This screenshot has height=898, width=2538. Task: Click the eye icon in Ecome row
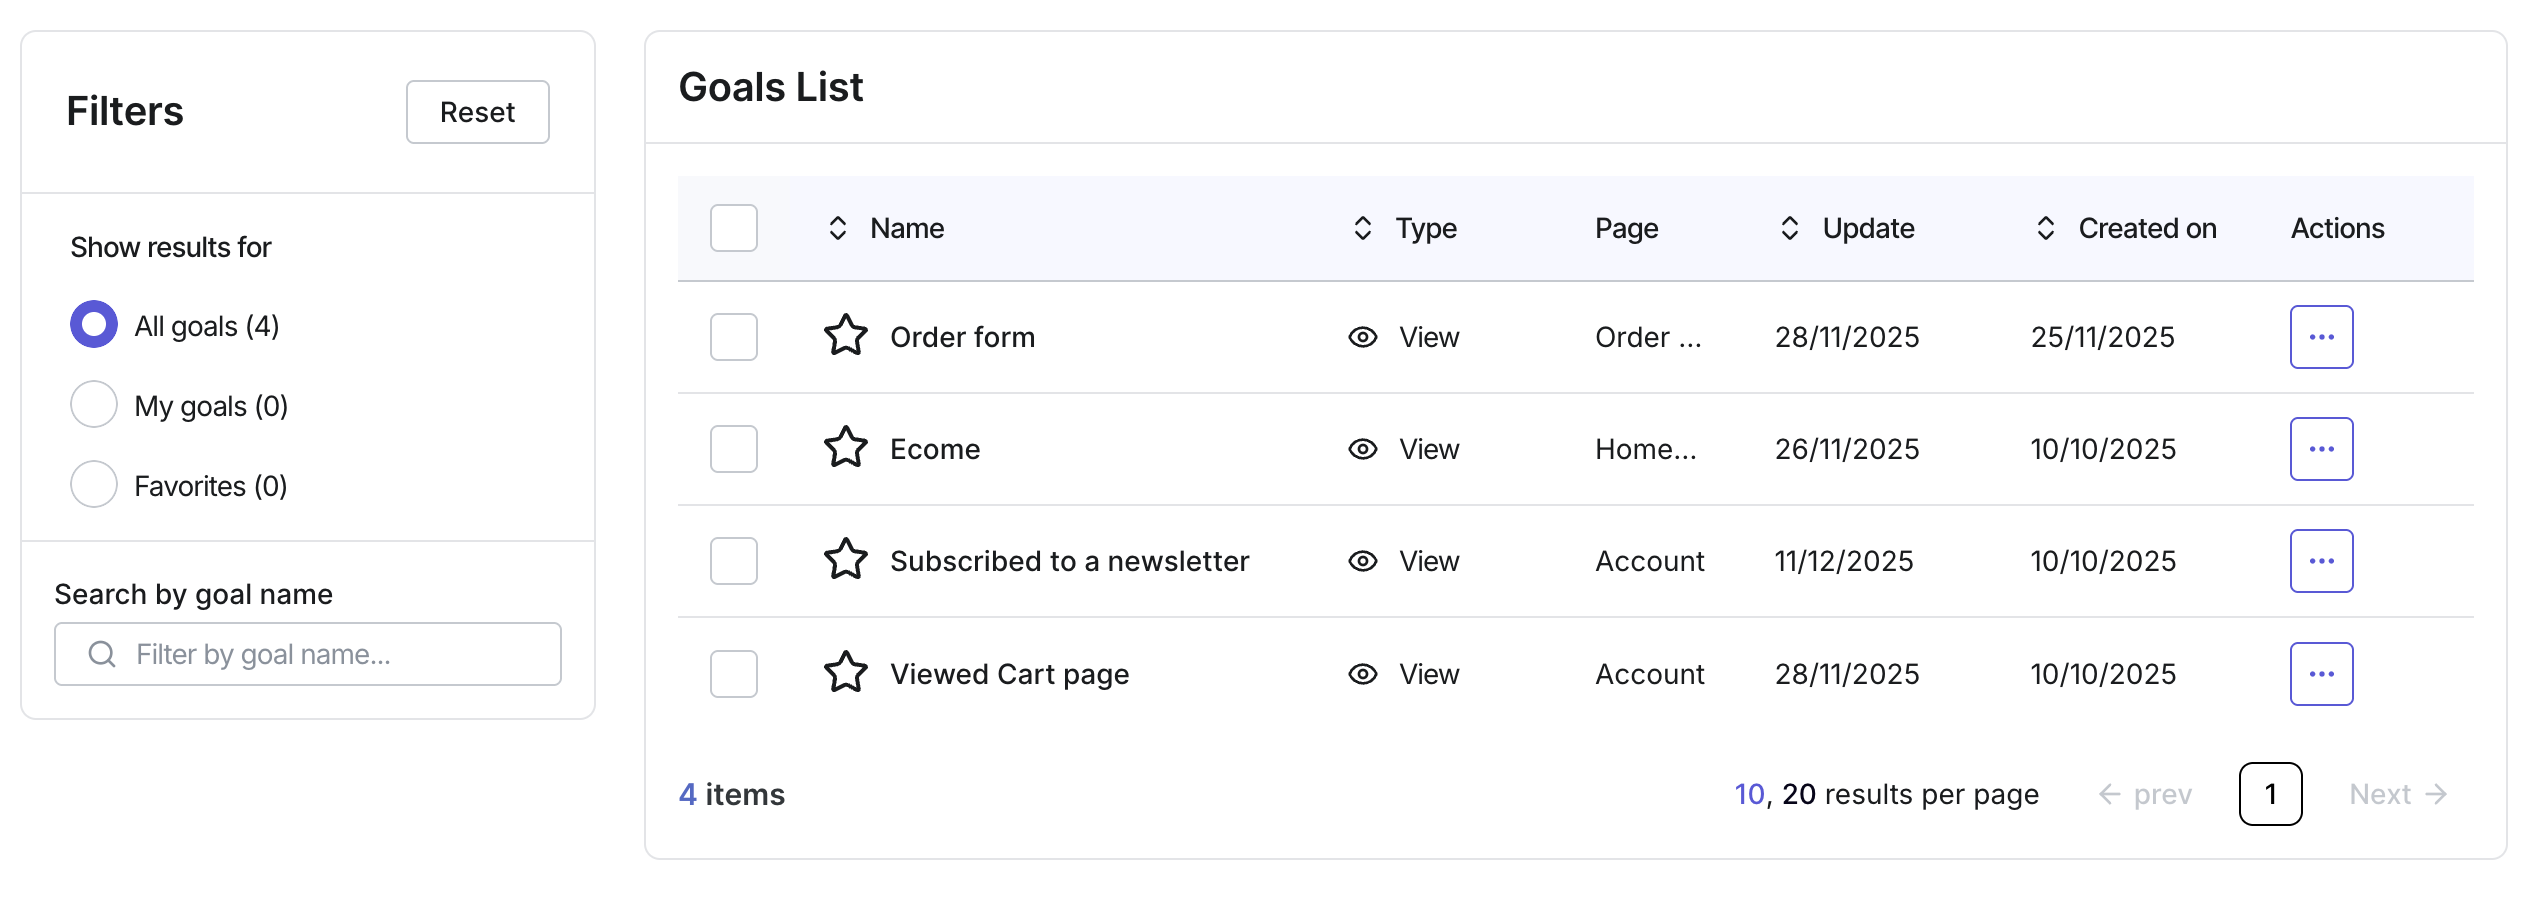pos(1362,449)
